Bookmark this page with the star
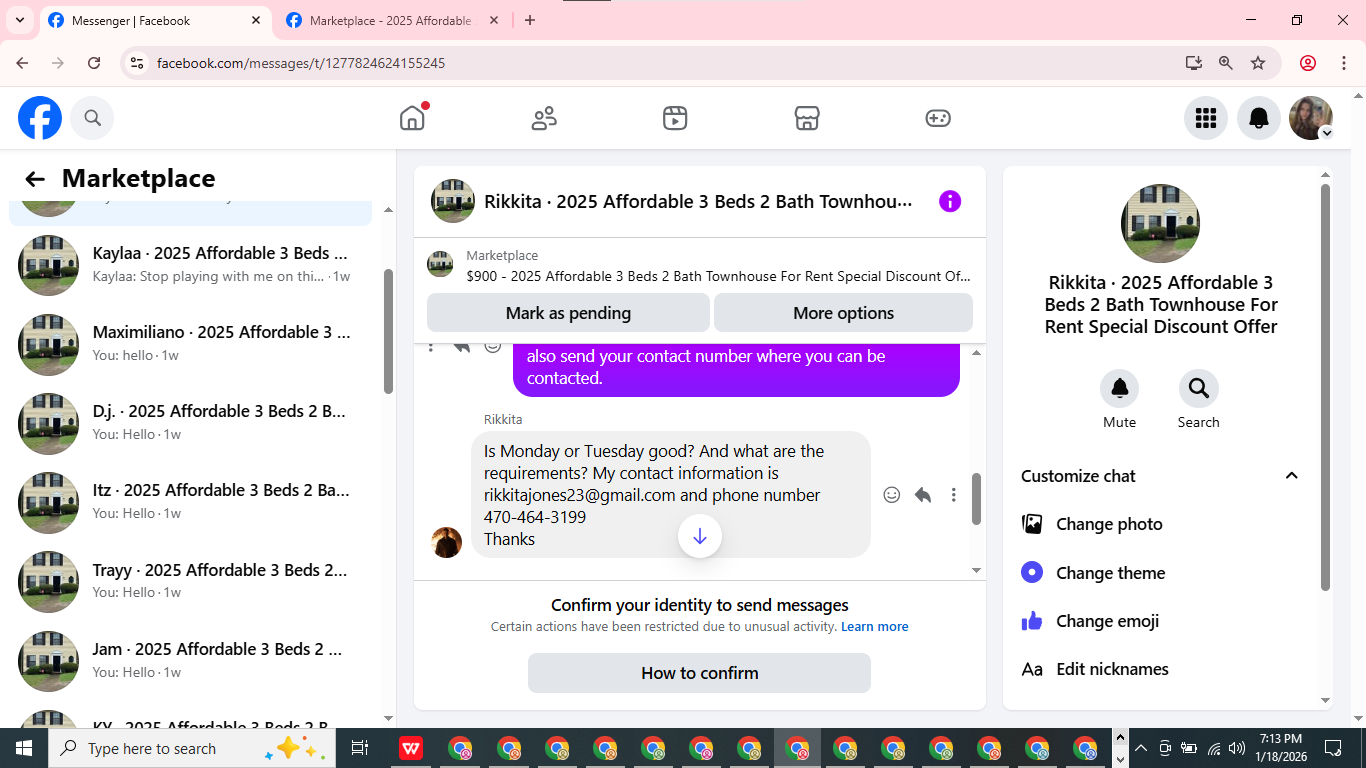 [1258, 63]
